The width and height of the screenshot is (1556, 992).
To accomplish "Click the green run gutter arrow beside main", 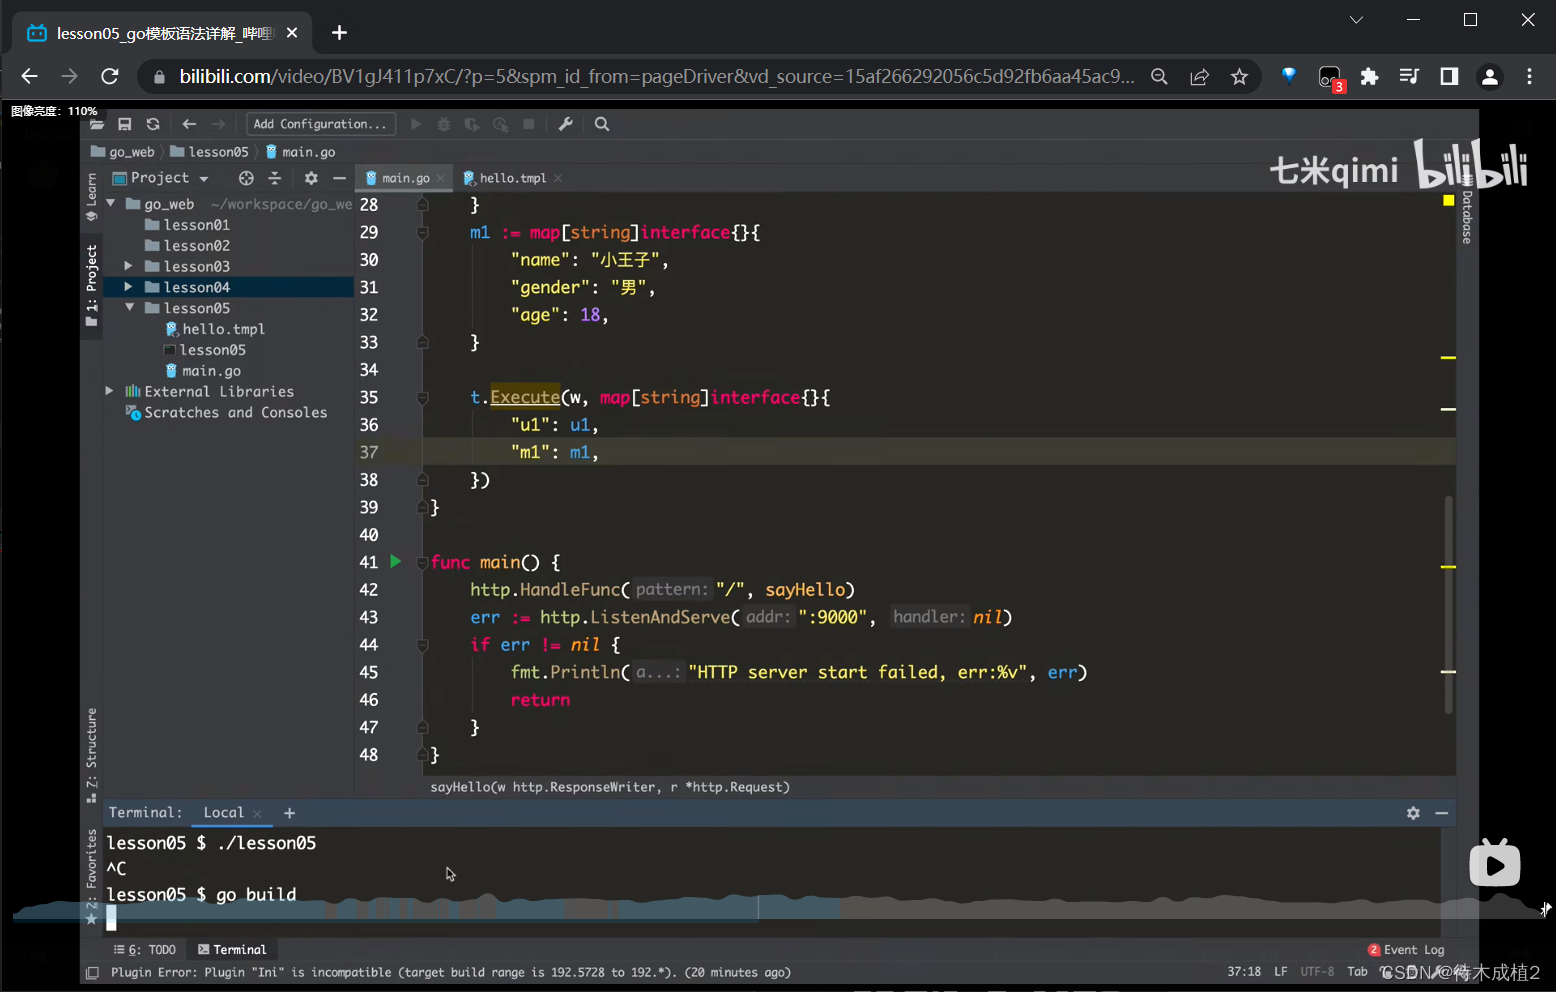I will [395, 562].
